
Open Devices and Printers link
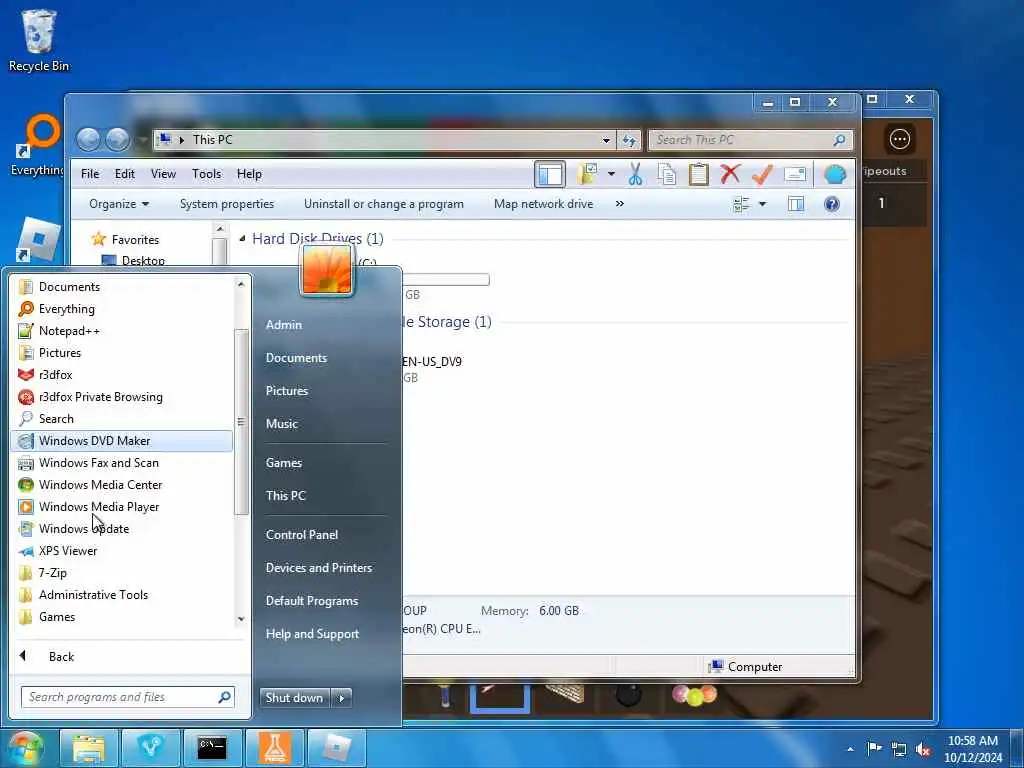(319, 568)
